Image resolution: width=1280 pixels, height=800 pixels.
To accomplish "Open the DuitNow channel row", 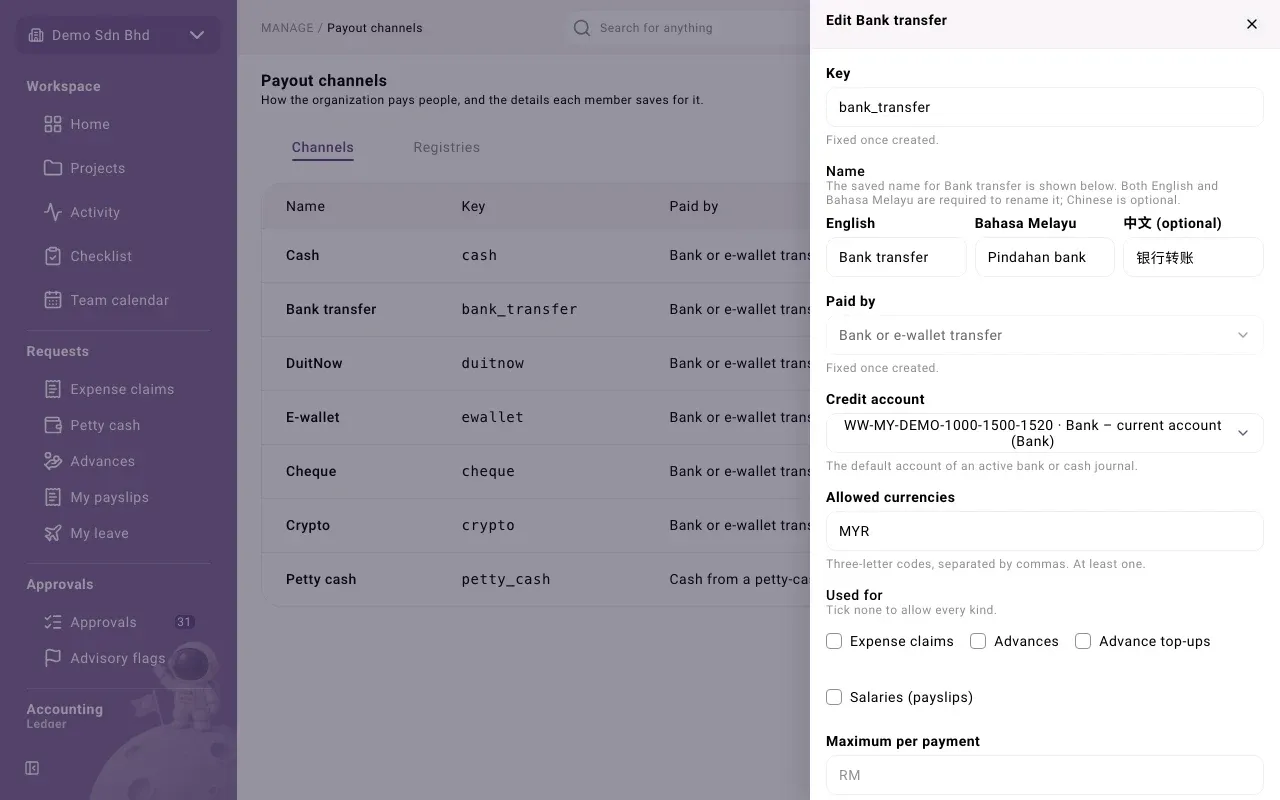I will 536,363.
